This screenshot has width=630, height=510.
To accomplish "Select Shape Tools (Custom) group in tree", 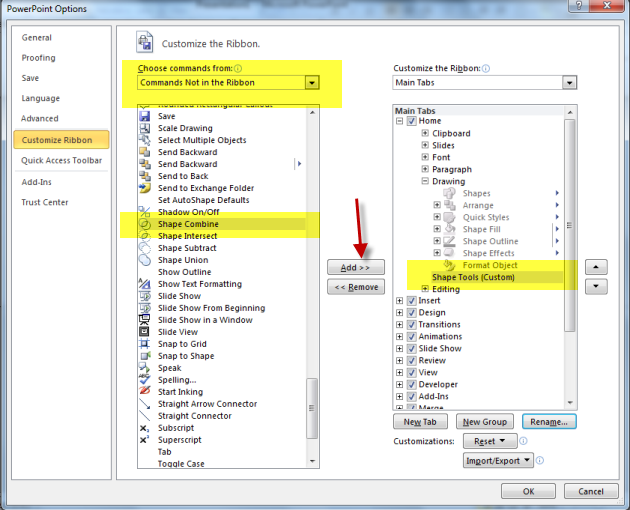I will (x=473, y=277).
